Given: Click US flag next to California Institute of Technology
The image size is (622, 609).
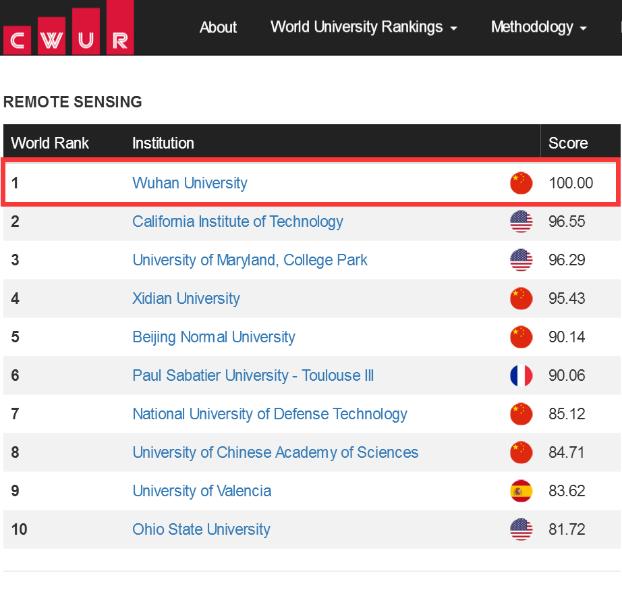Looking at the screenshot, I should point(521,222).
